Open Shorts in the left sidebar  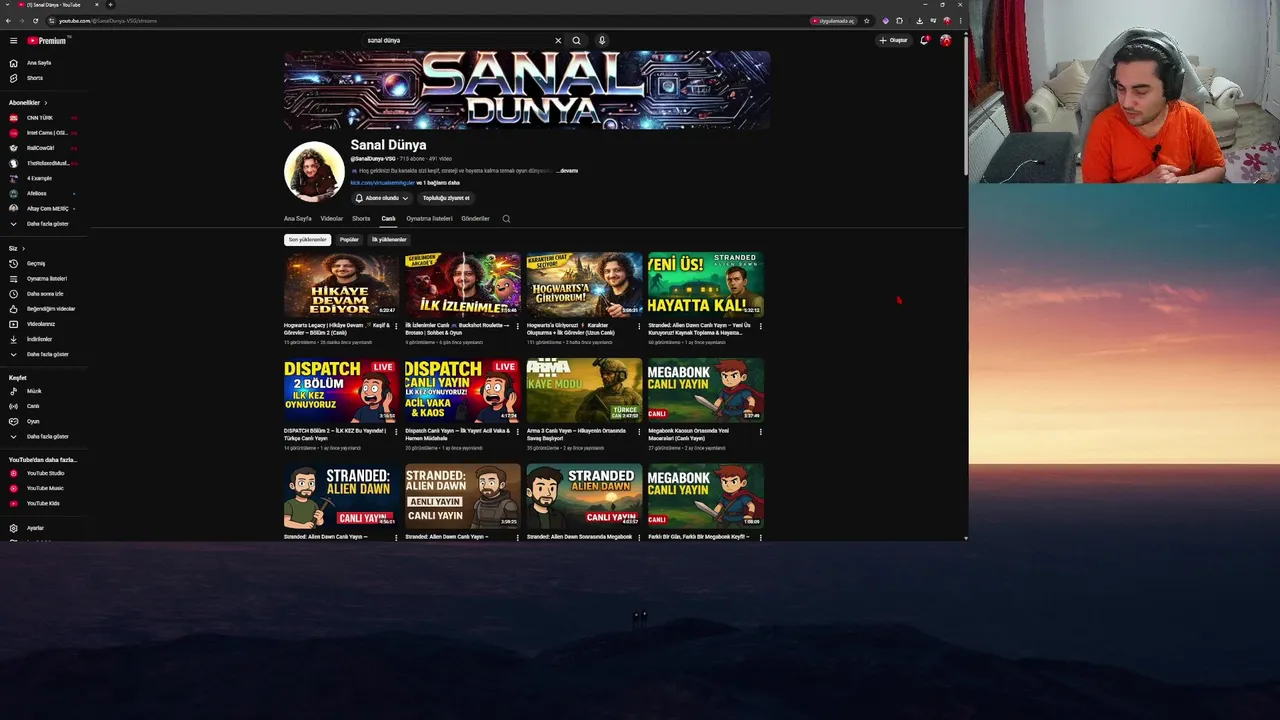35,78
